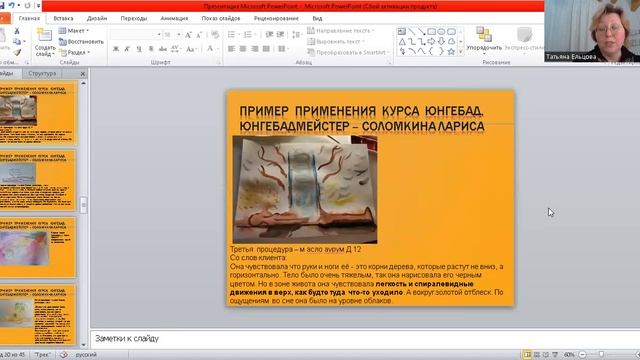
Task: Select second slide thumbnail with grey picture
Action: pos(38,180)
